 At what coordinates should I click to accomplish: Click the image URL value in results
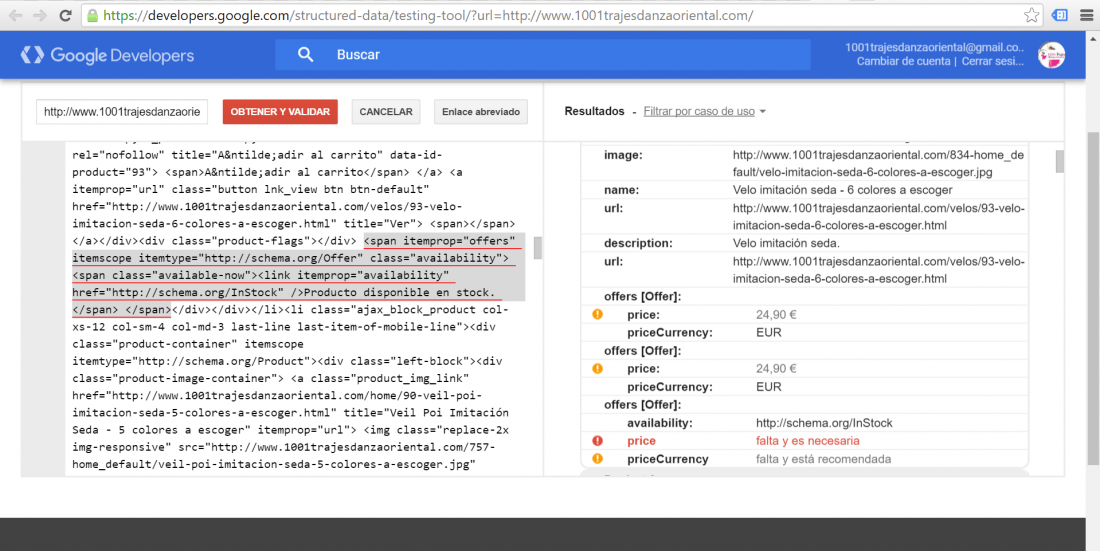pos(878,163)
